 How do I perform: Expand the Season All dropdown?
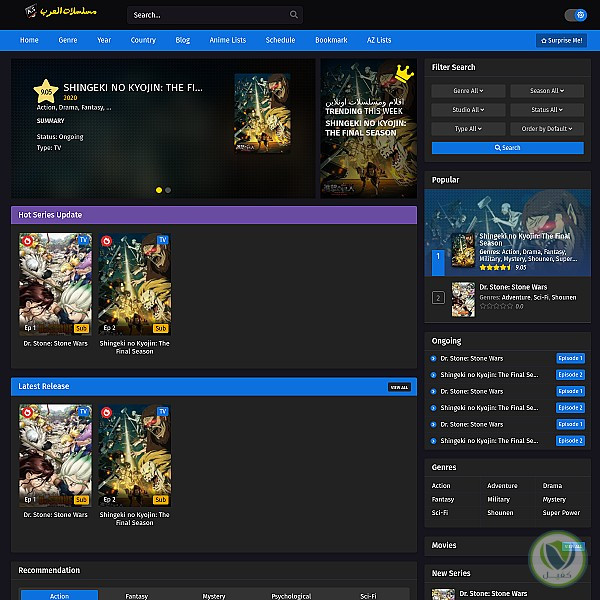click(547, 91)
